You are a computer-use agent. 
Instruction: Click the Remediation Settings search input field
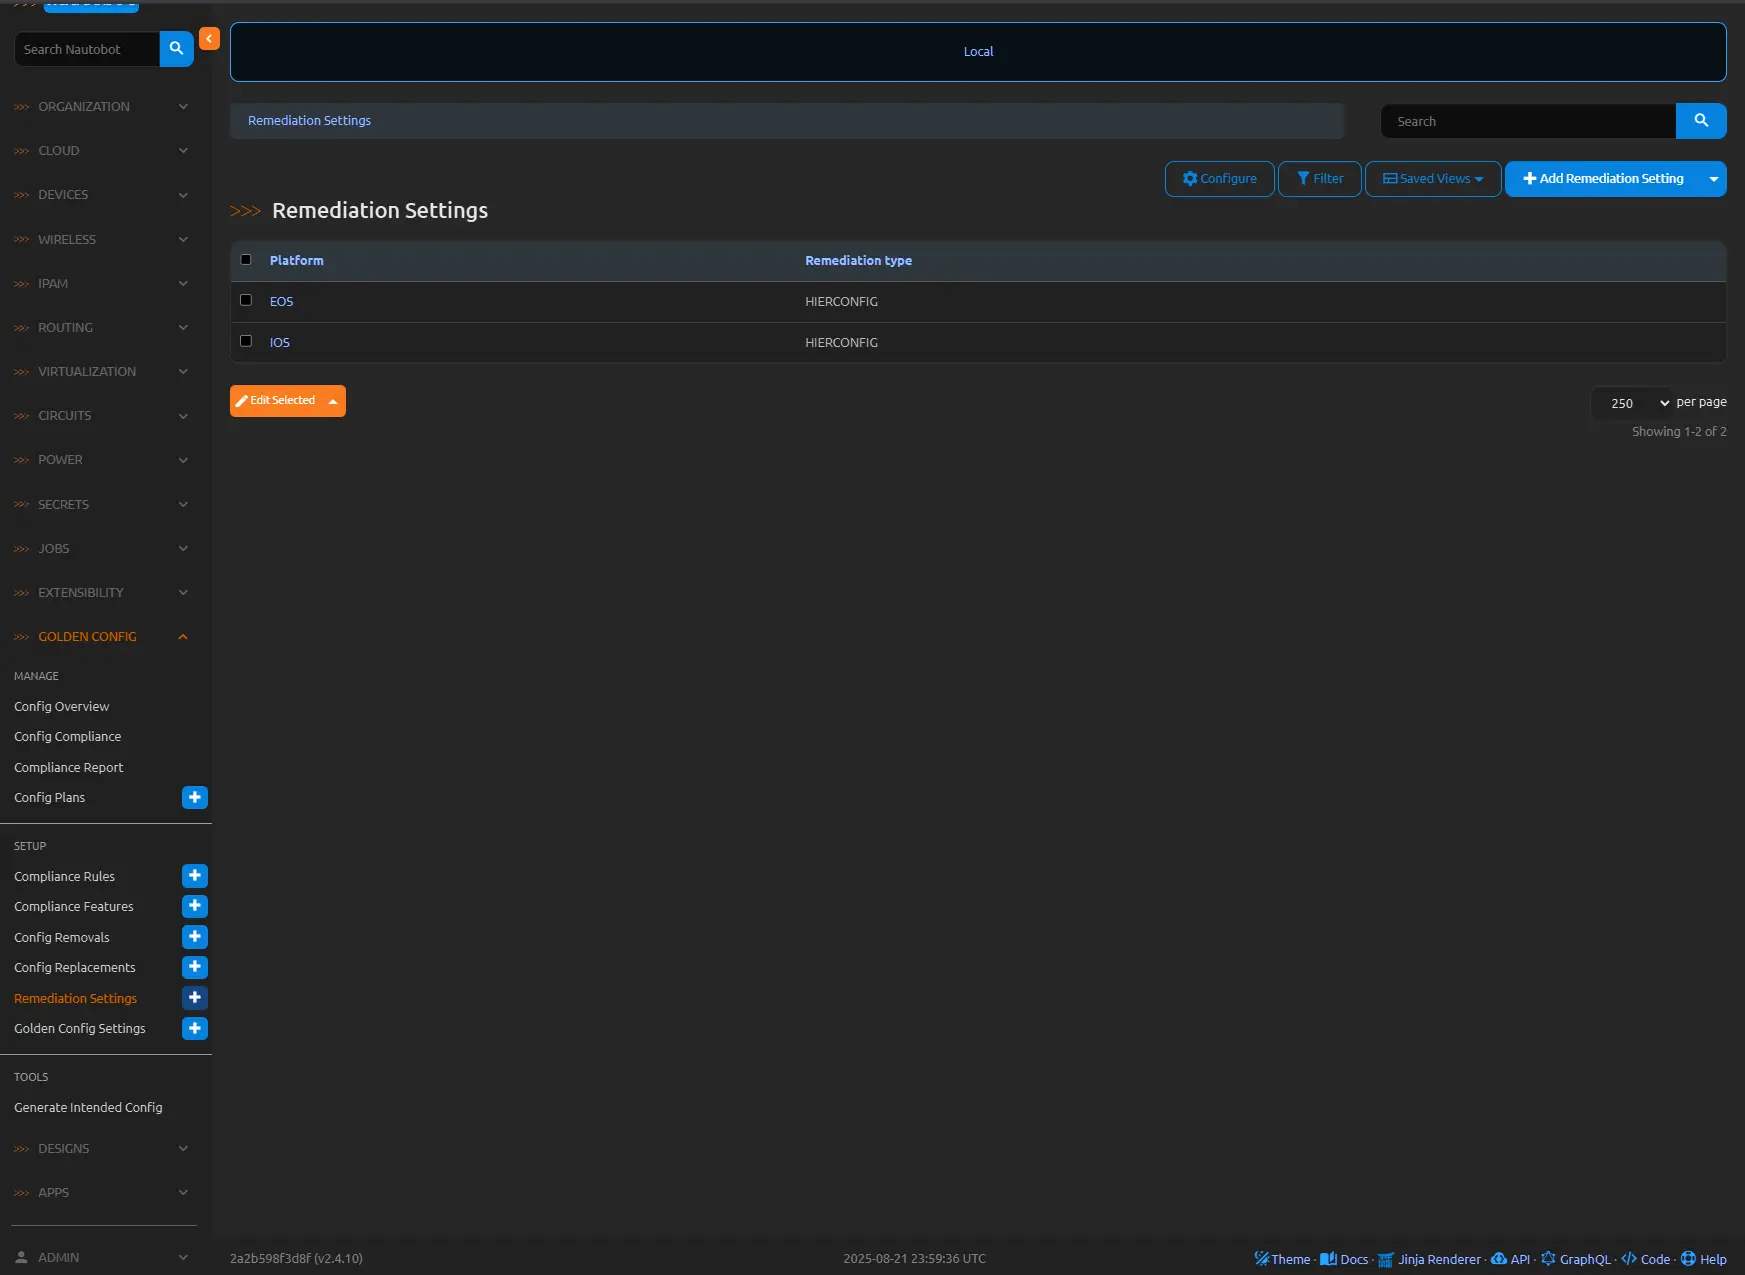[x=1527, y=121]
